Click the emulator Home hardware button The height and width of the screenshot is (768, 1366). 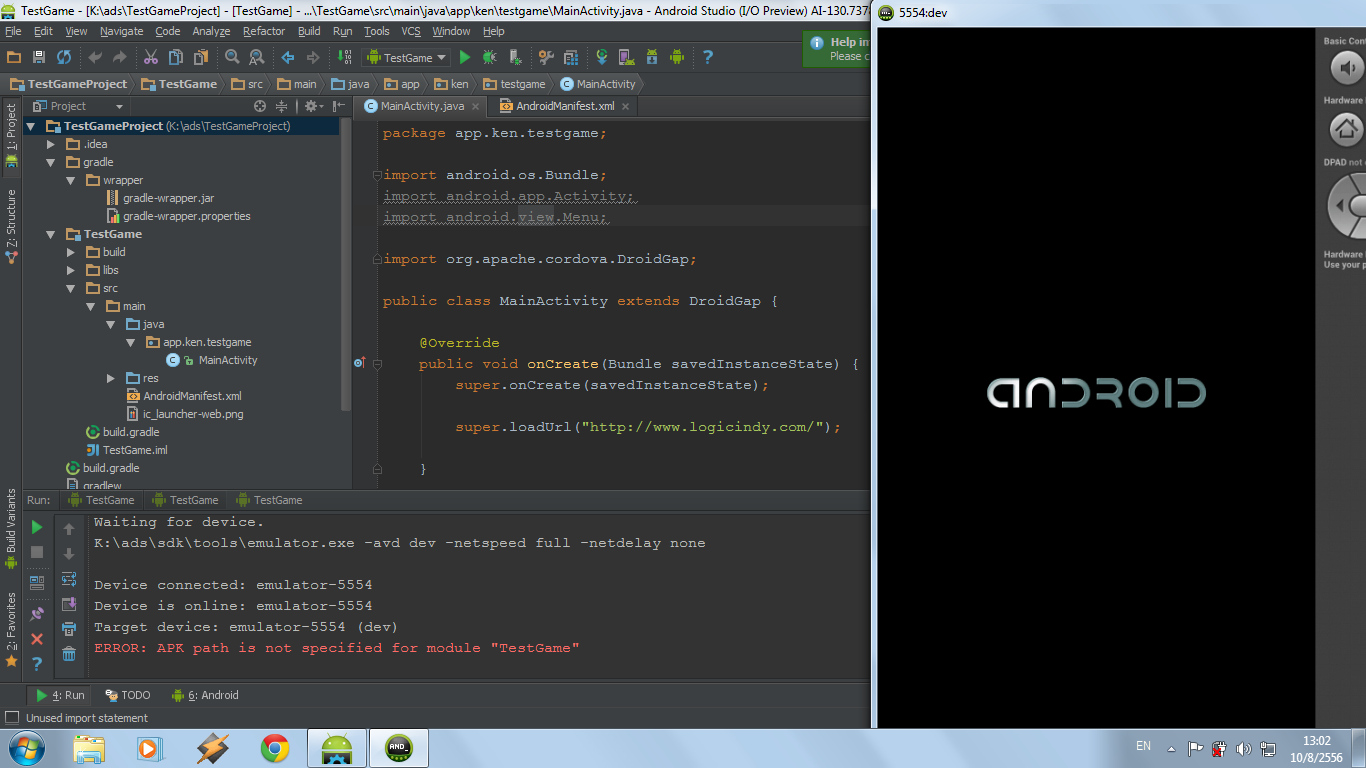1346,129
